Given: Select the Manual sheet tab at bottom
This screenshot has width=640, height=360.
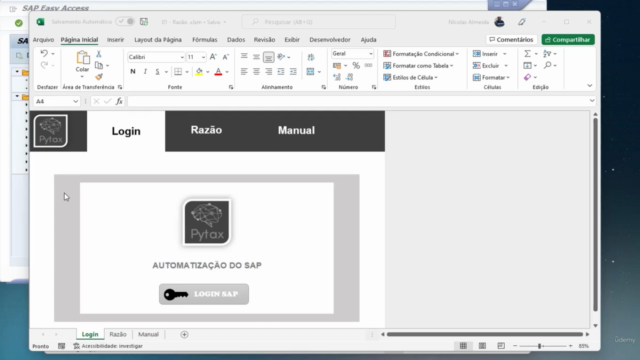Looking at the screenshot, I should (x=148, y=334).
